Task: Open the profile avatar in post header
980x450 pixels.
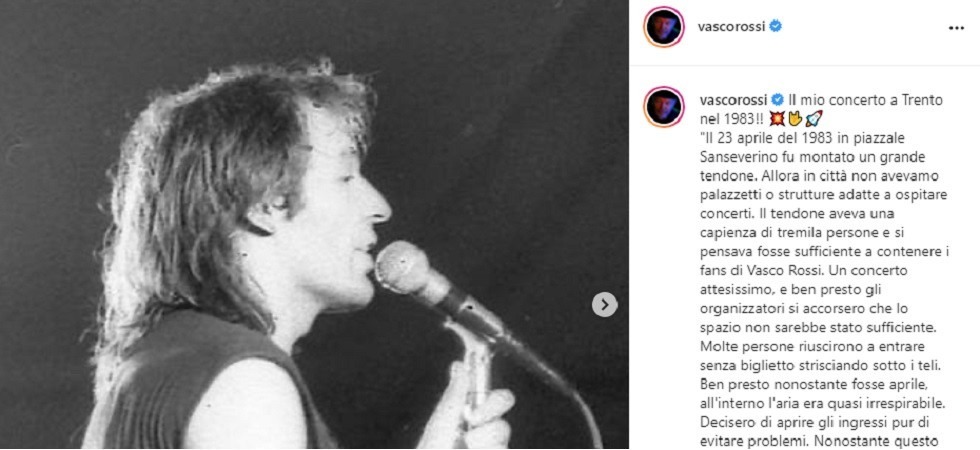Action: click(664, 27)
